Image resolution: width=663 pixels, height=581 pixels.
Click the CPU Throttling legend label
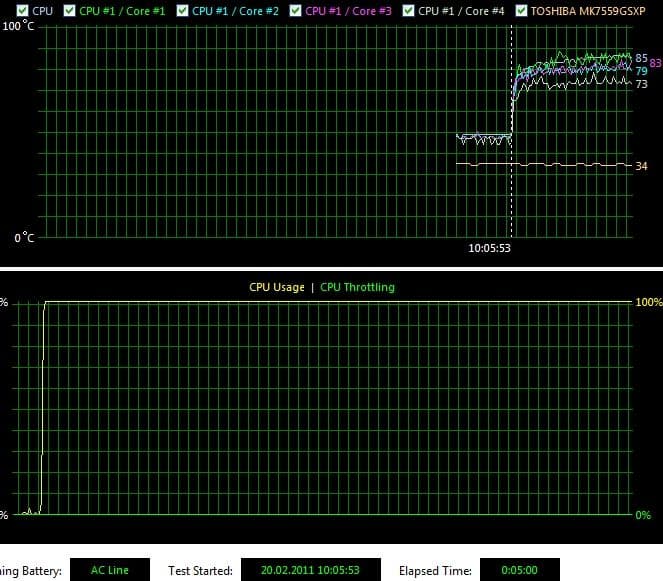click(357, 288)
